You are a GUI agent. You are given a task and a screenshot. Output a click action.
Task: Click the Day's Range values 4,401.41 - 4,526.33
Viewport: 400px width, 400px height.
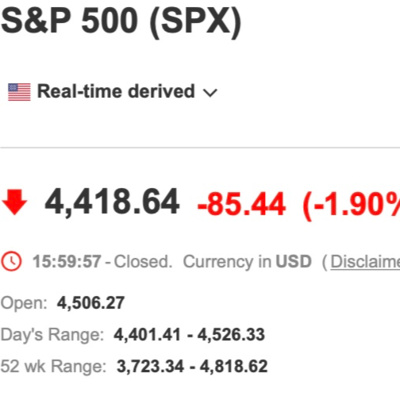click(x=189, y=334)
